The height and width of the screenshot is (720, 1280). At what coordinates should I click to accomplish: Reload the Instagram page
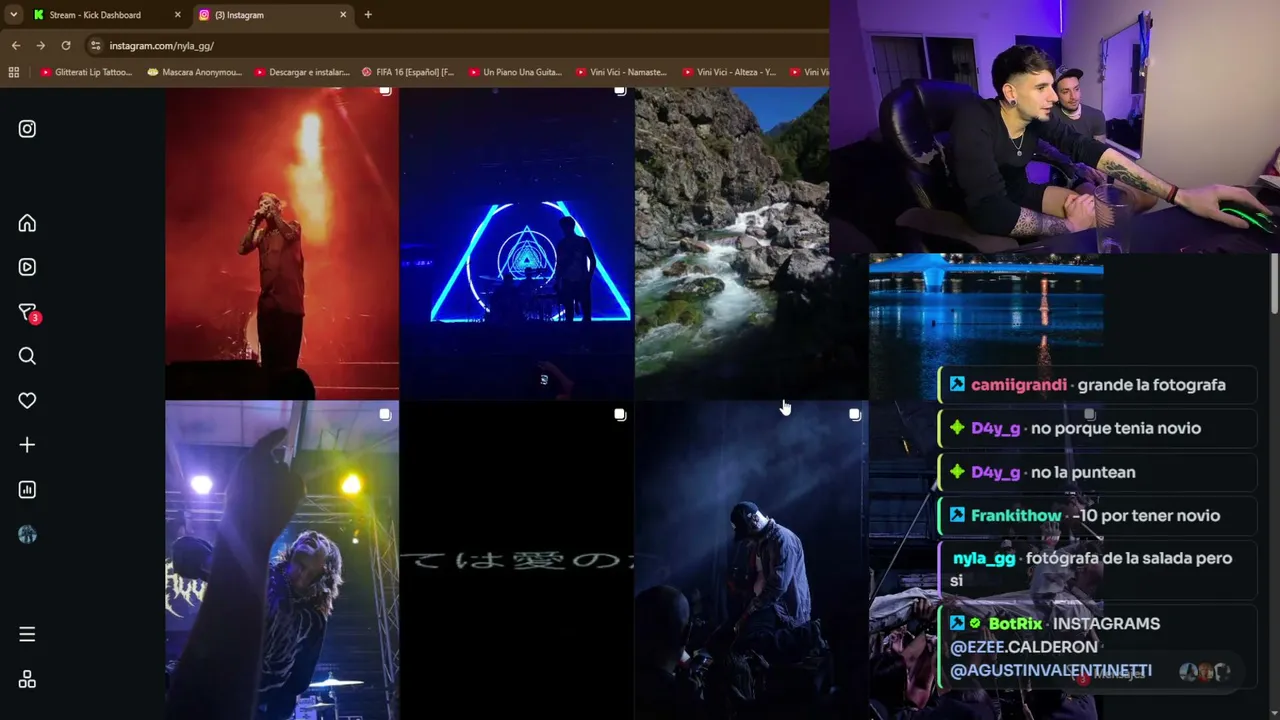(66, 45)
